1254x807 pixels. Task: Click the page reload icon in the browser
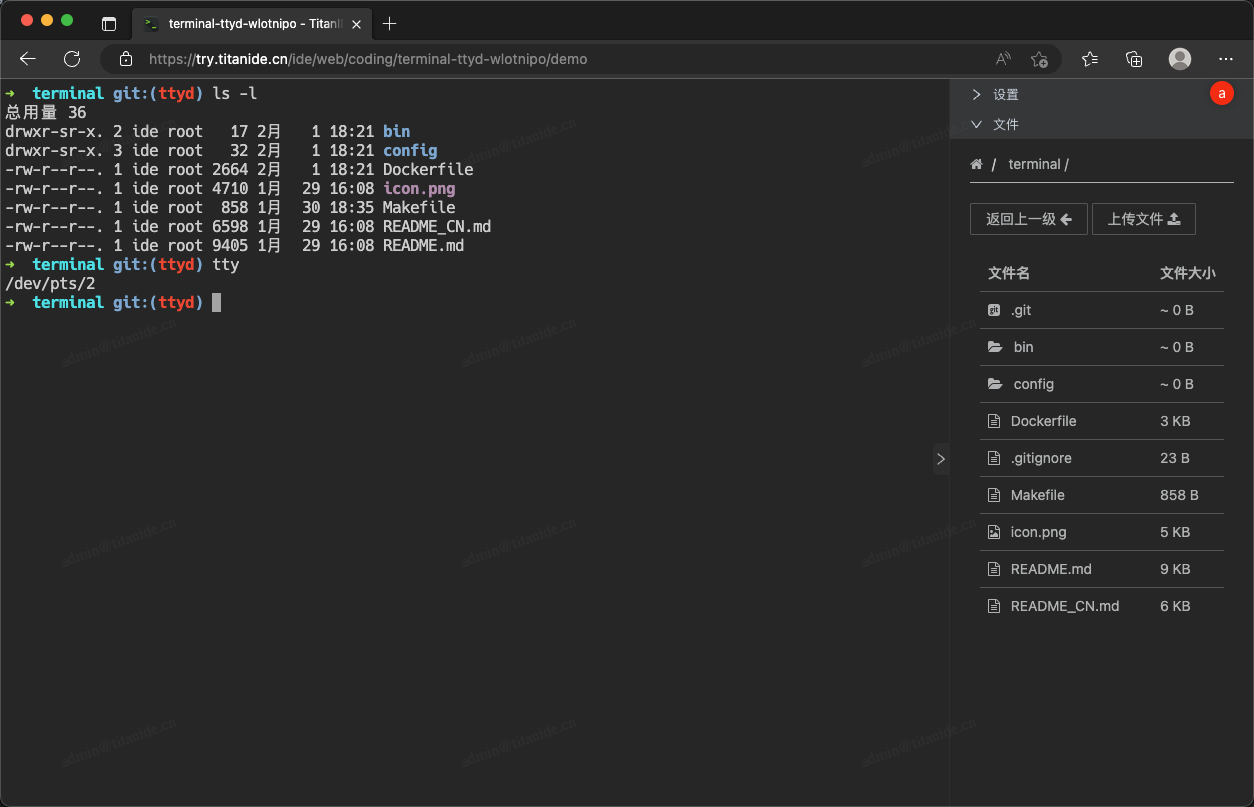[x=71, y=59]
